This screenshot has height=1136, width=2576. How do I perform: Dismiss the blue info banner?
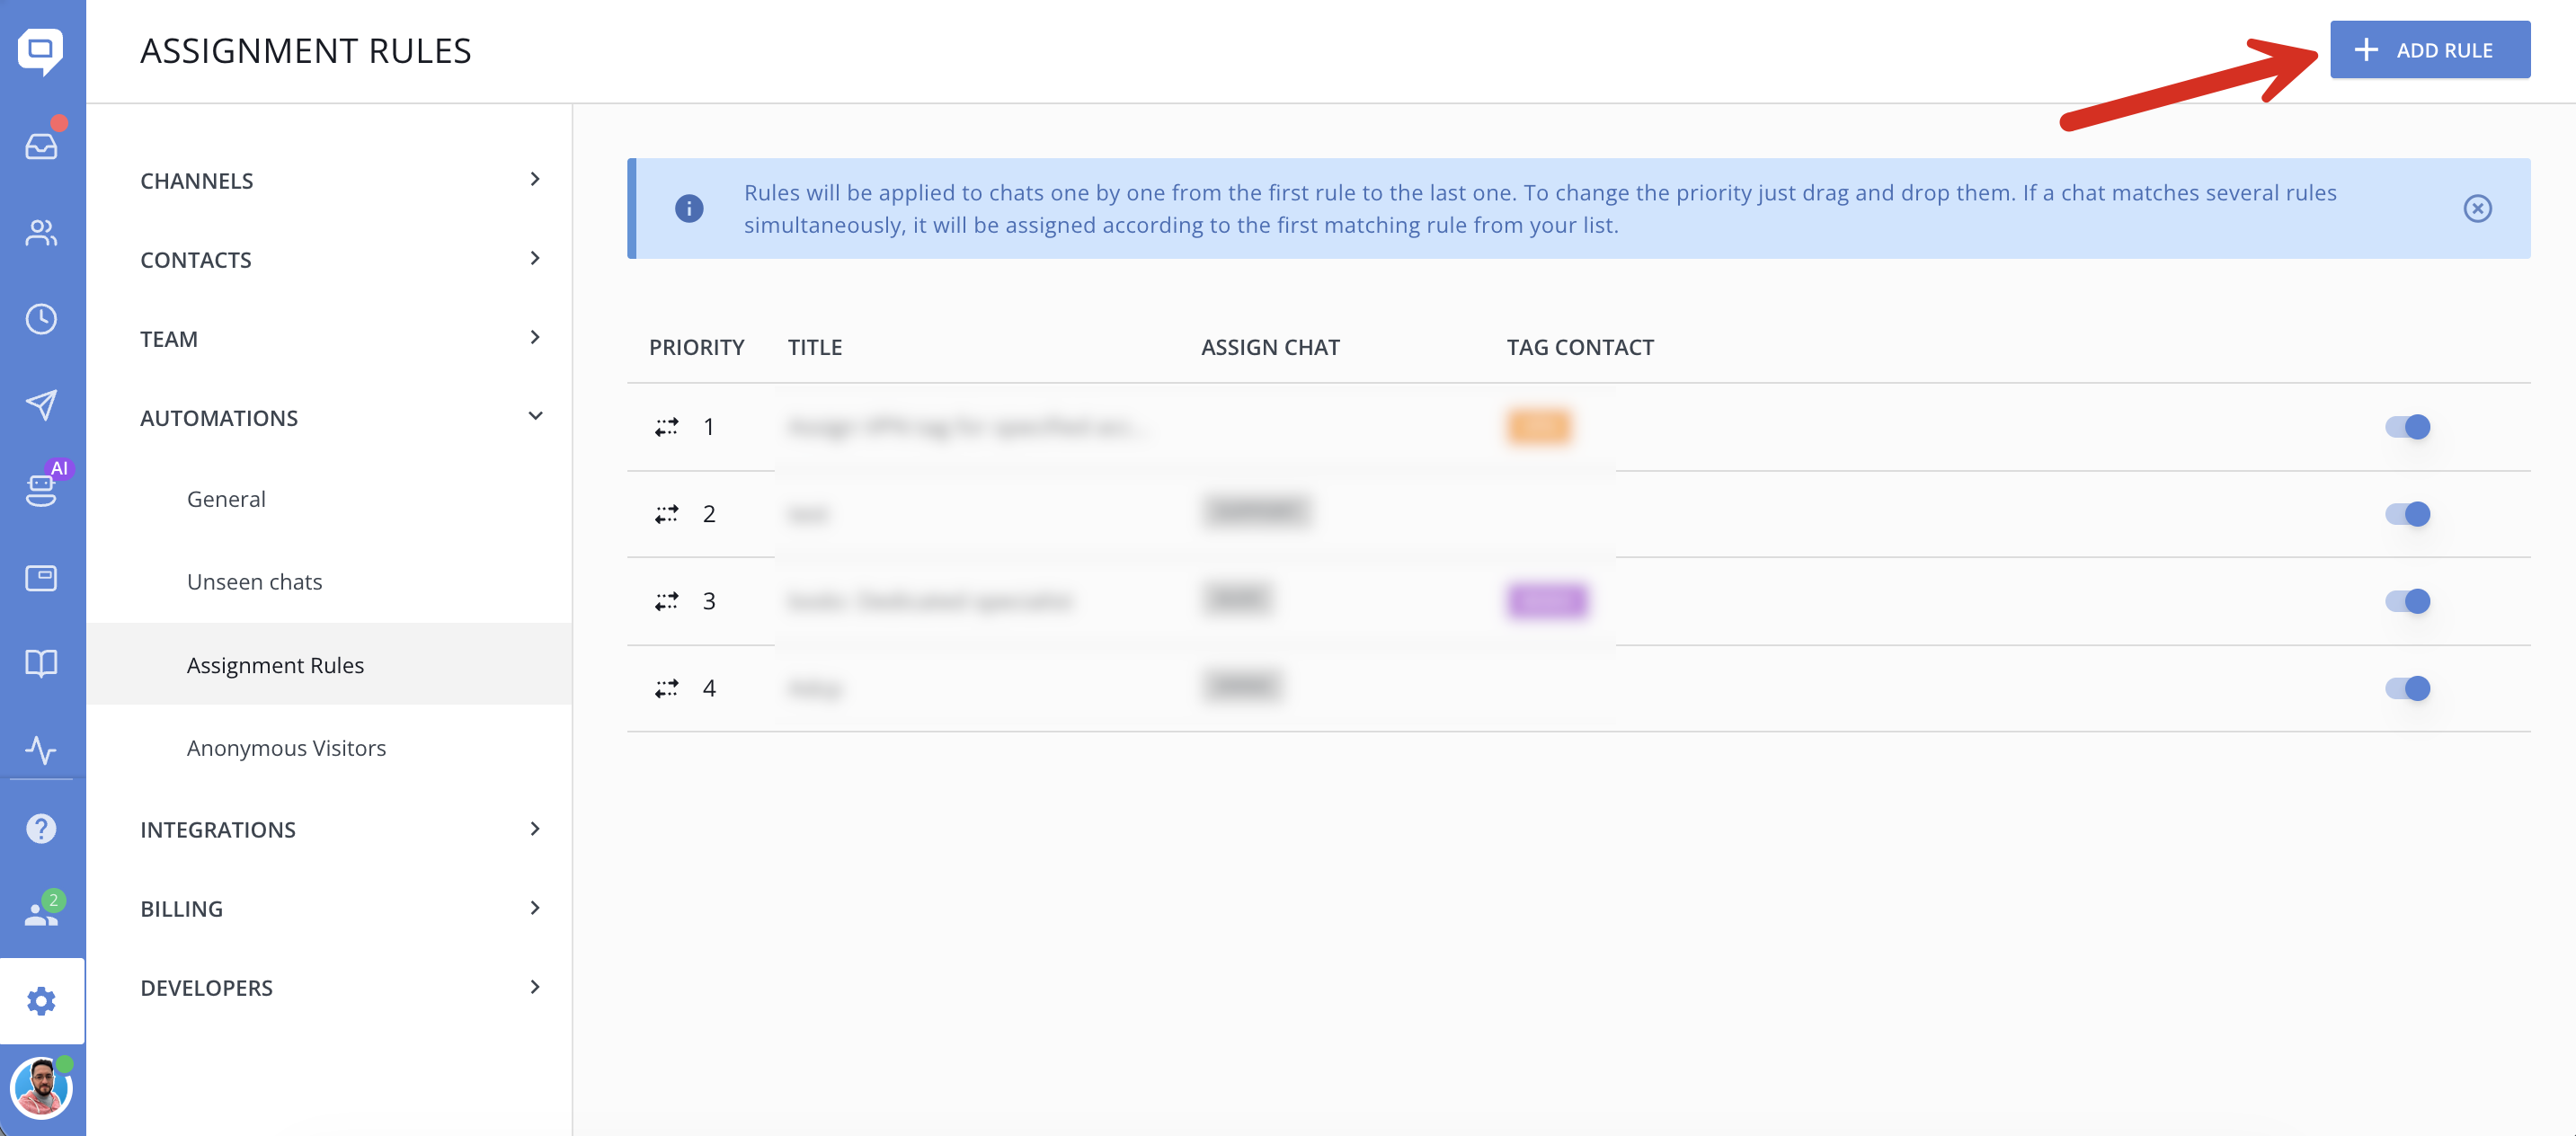(2476, 208)
